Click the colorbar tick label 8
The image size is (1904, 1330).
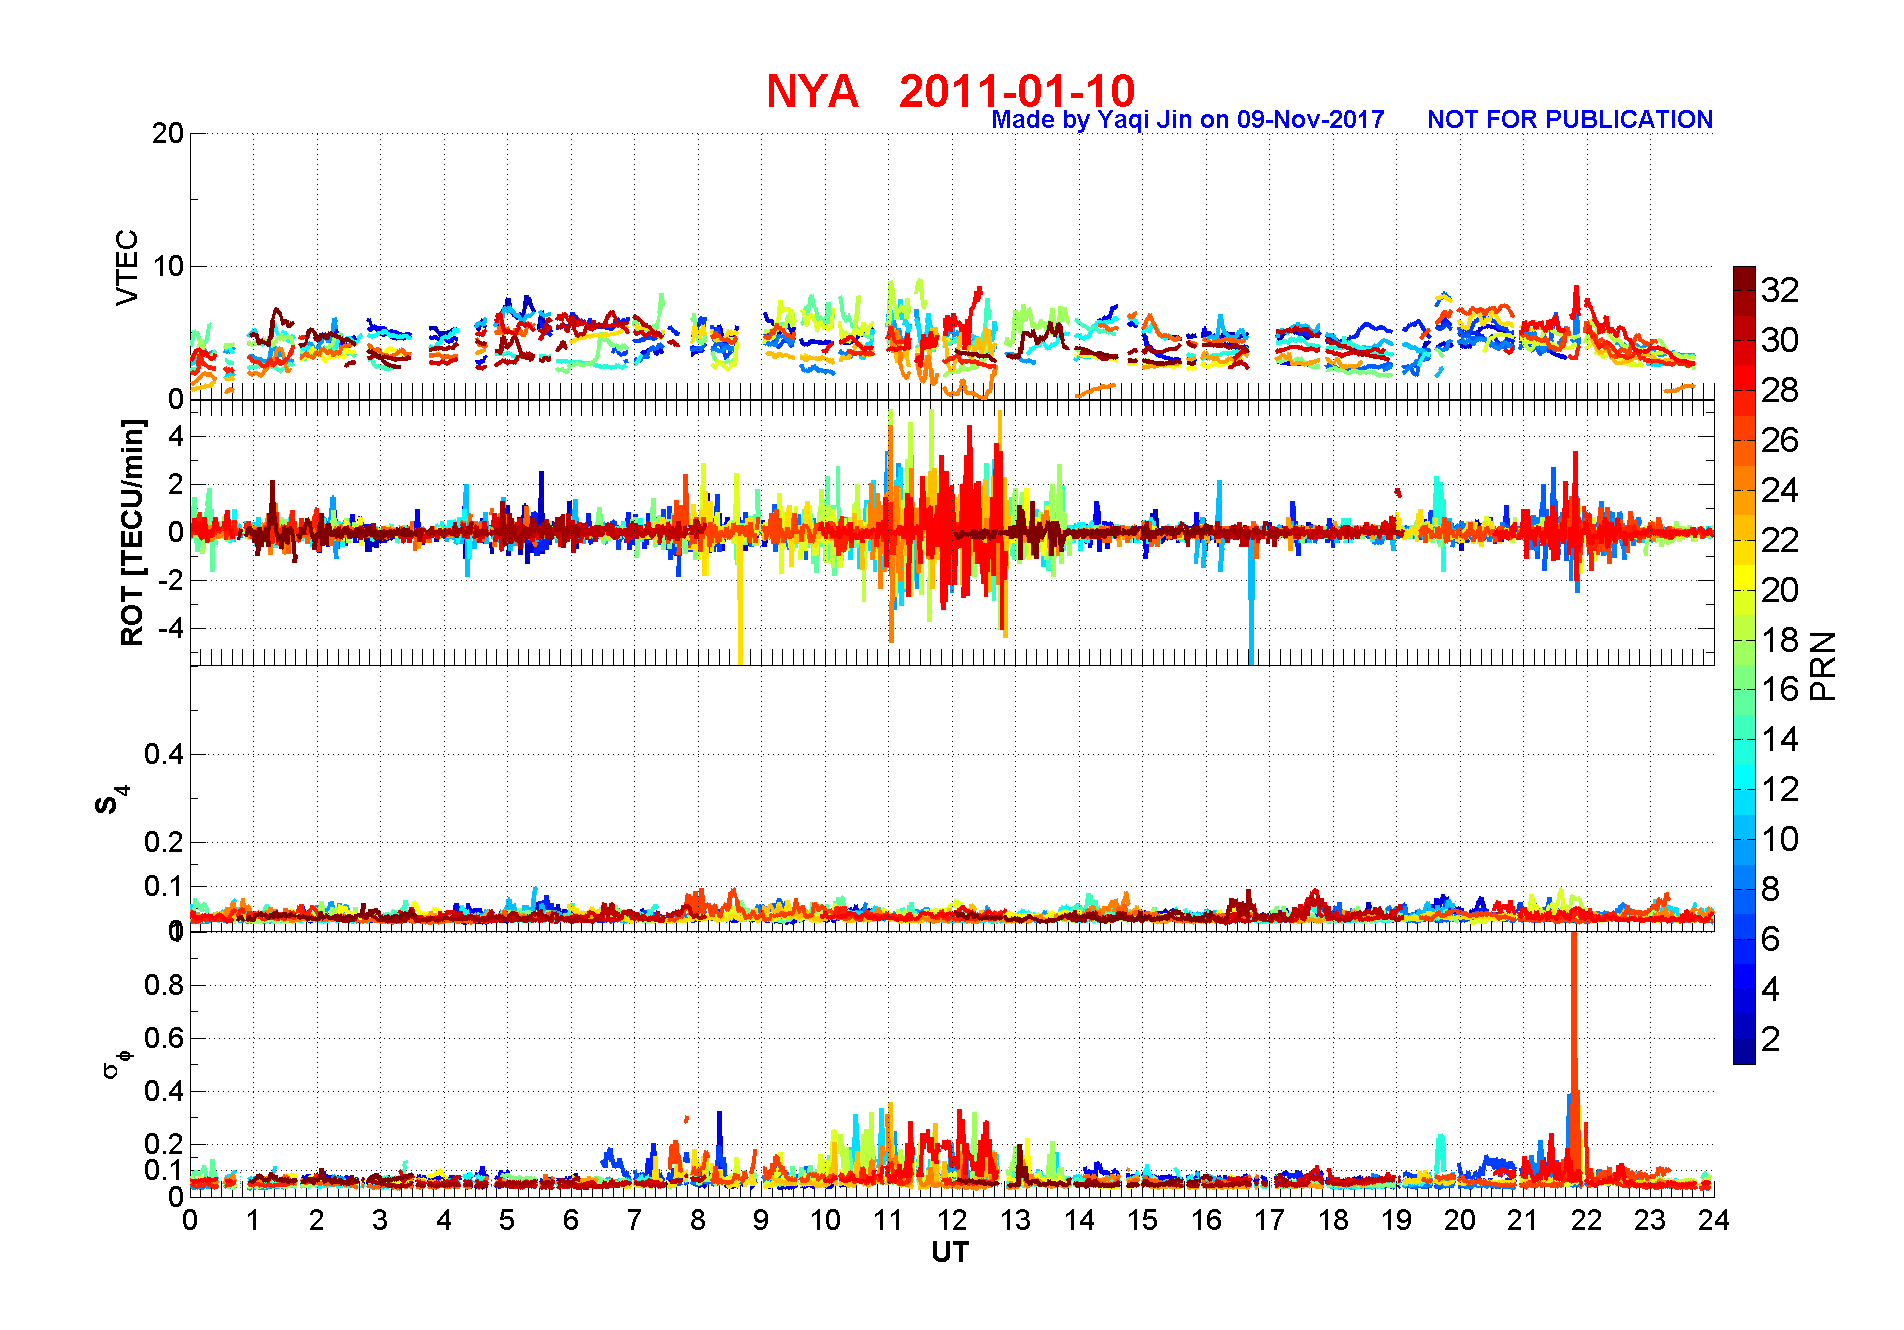[x=1771, y=889]
